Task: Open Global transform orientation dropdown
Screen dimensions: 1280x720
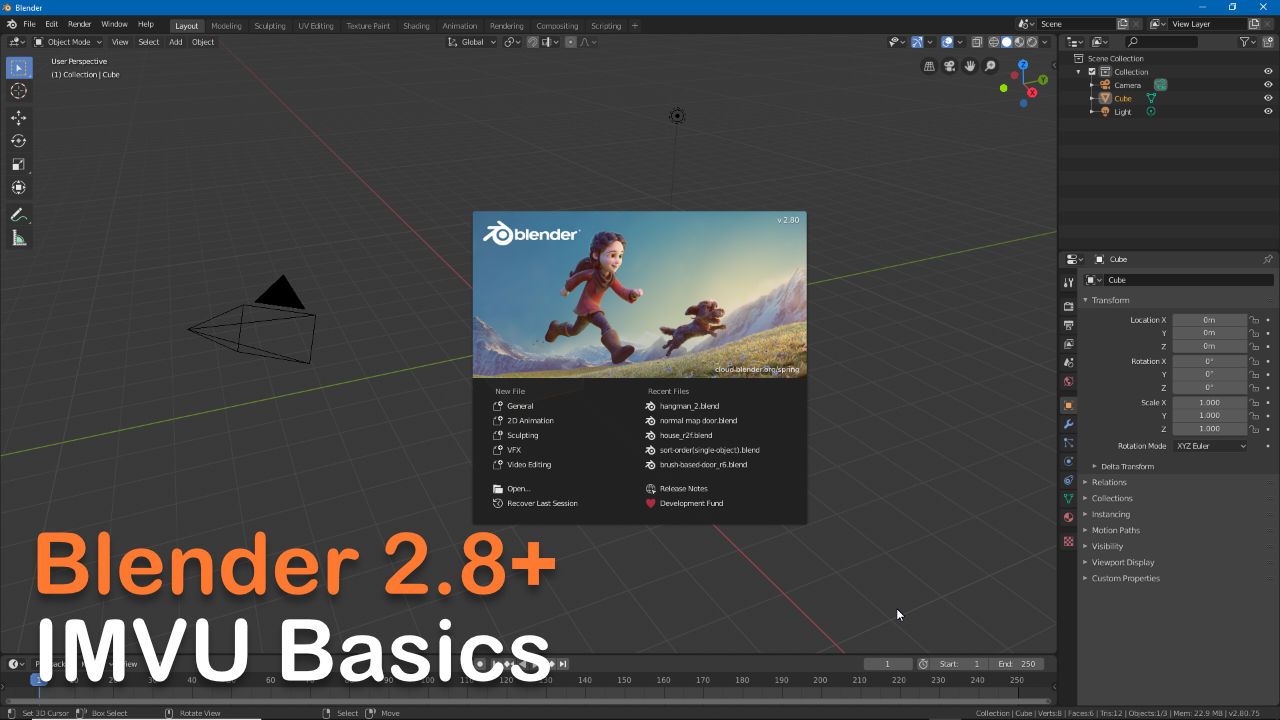Action: (x=472, y=42)
